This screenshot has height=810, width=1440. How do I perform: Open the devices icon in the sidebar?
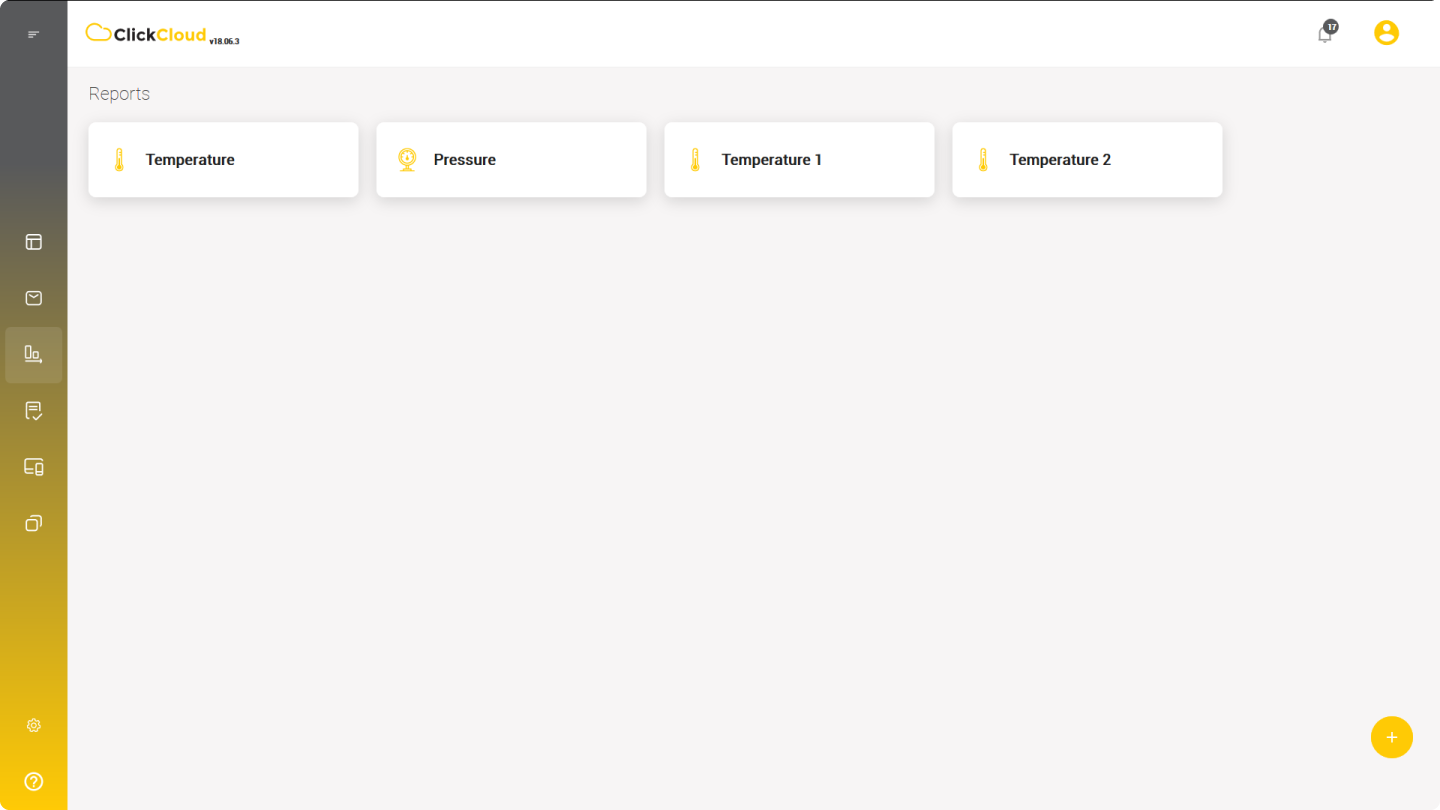point(33,467)
